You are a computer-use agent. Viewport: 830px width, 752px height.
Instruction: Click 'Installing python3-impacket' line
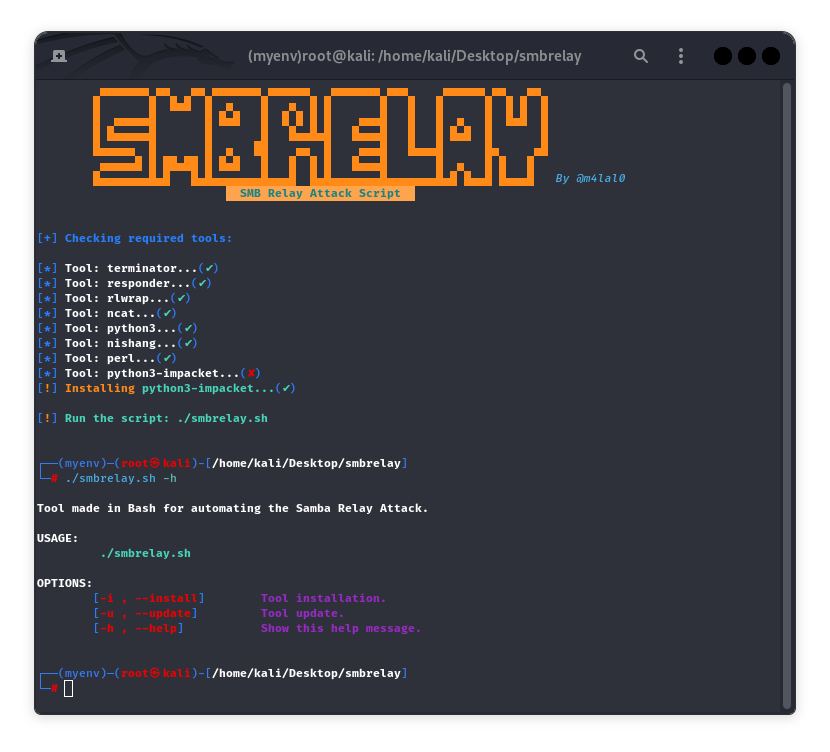coord(166,388)
